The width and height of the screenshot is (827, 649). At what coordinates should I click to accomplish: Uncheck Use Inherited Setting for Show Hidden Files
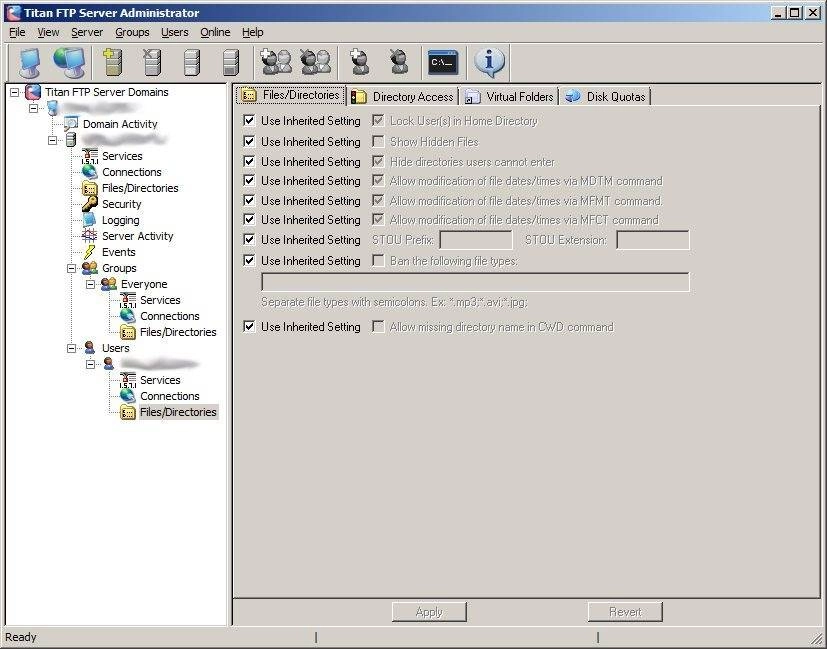click(x=249, y=141)
